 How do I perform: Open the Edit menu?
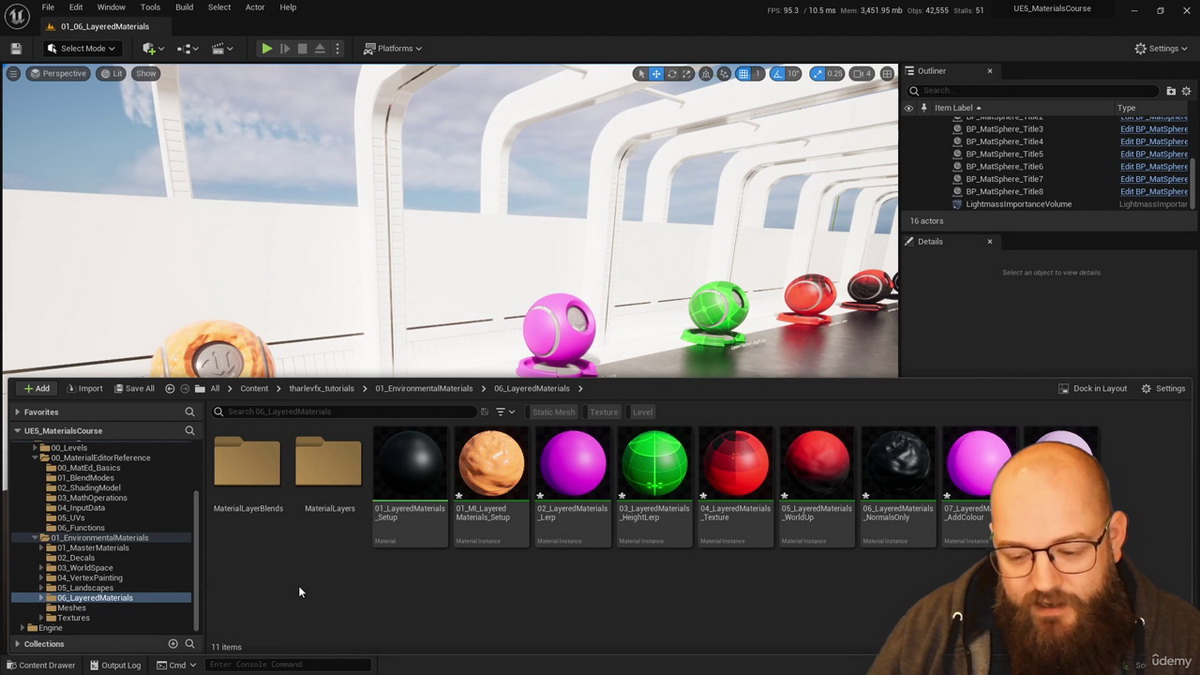(76, 7)
